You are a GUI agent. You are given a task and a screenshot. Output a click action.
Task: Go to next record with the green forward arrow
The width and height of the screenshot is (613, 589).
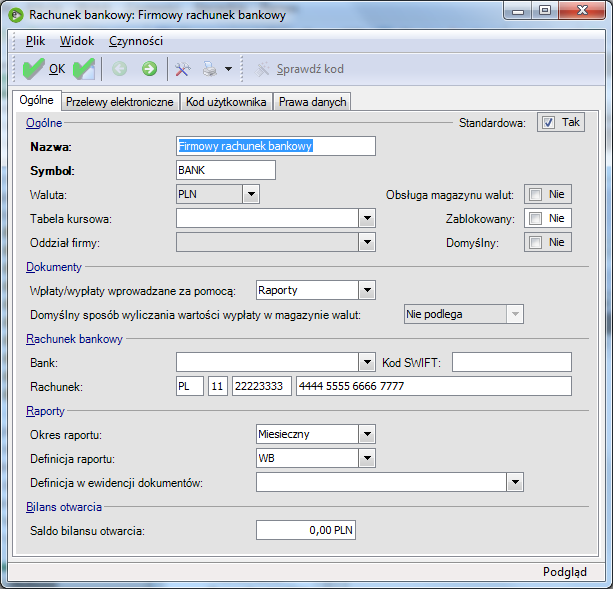(x=149, y=69)
